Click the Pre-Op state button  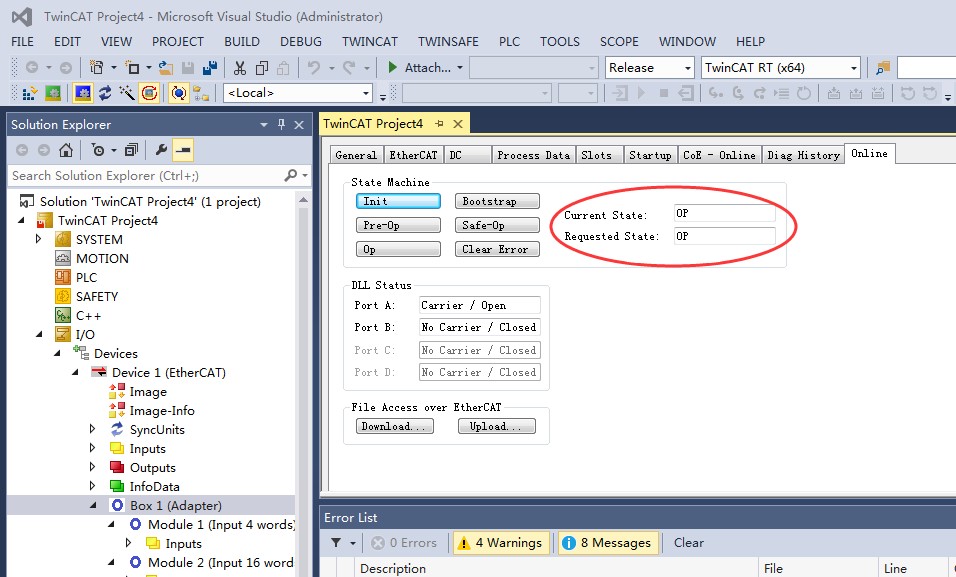(398, 225)
